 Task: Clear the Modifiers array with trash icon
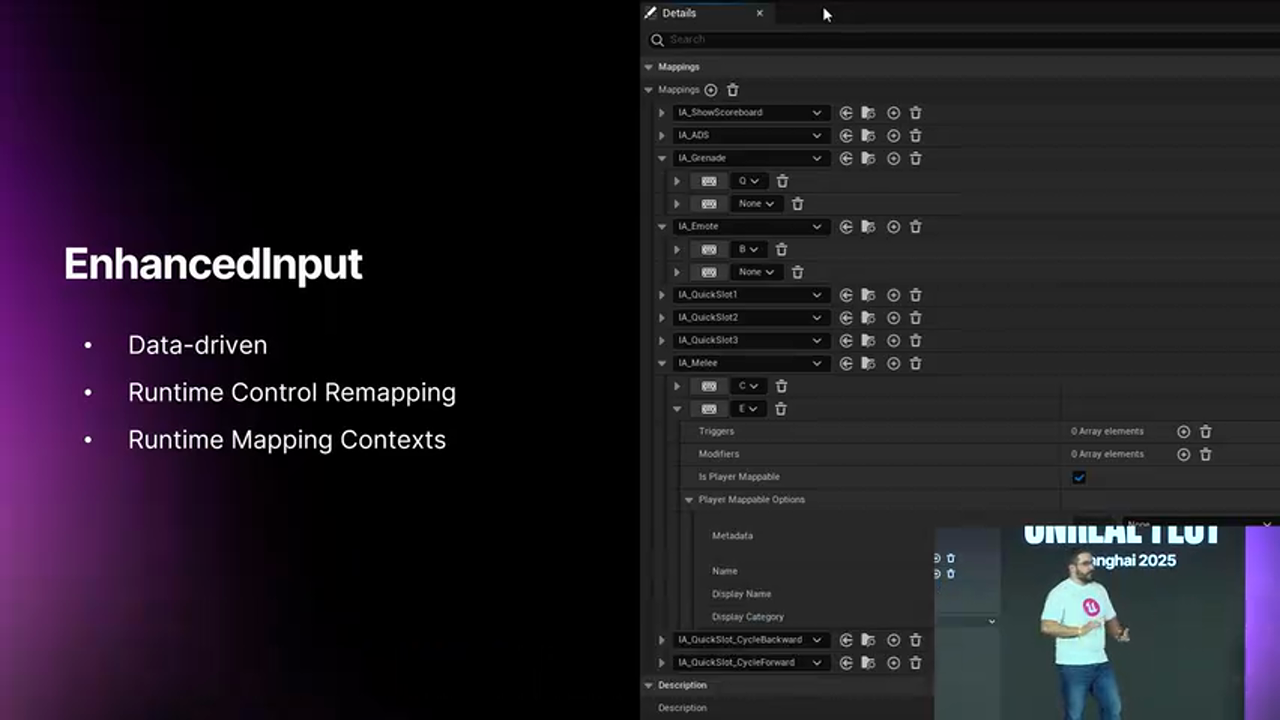(x=1206, y=454)
